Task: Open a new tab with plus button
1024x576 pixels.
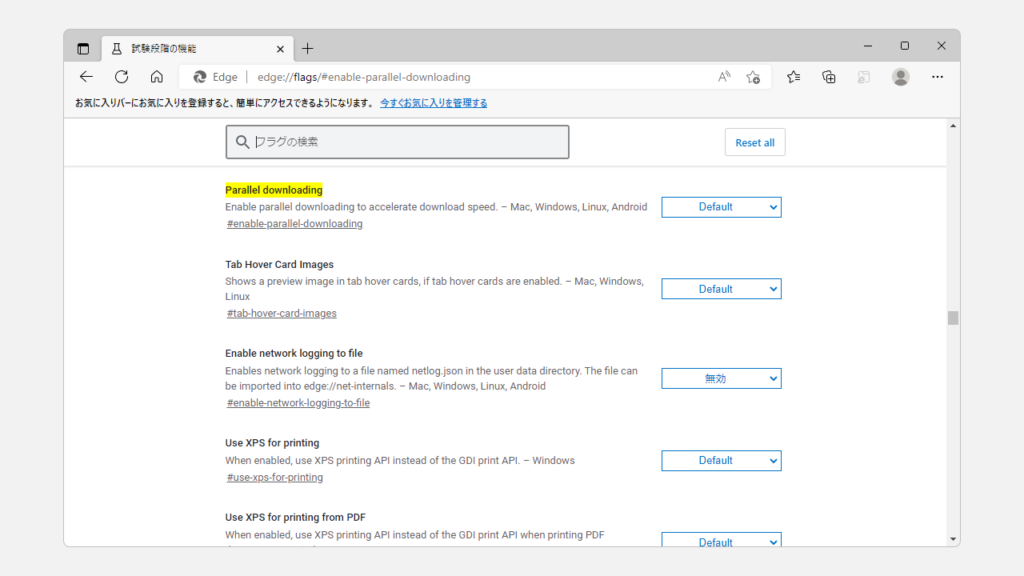Action: [x=307, y=48]
